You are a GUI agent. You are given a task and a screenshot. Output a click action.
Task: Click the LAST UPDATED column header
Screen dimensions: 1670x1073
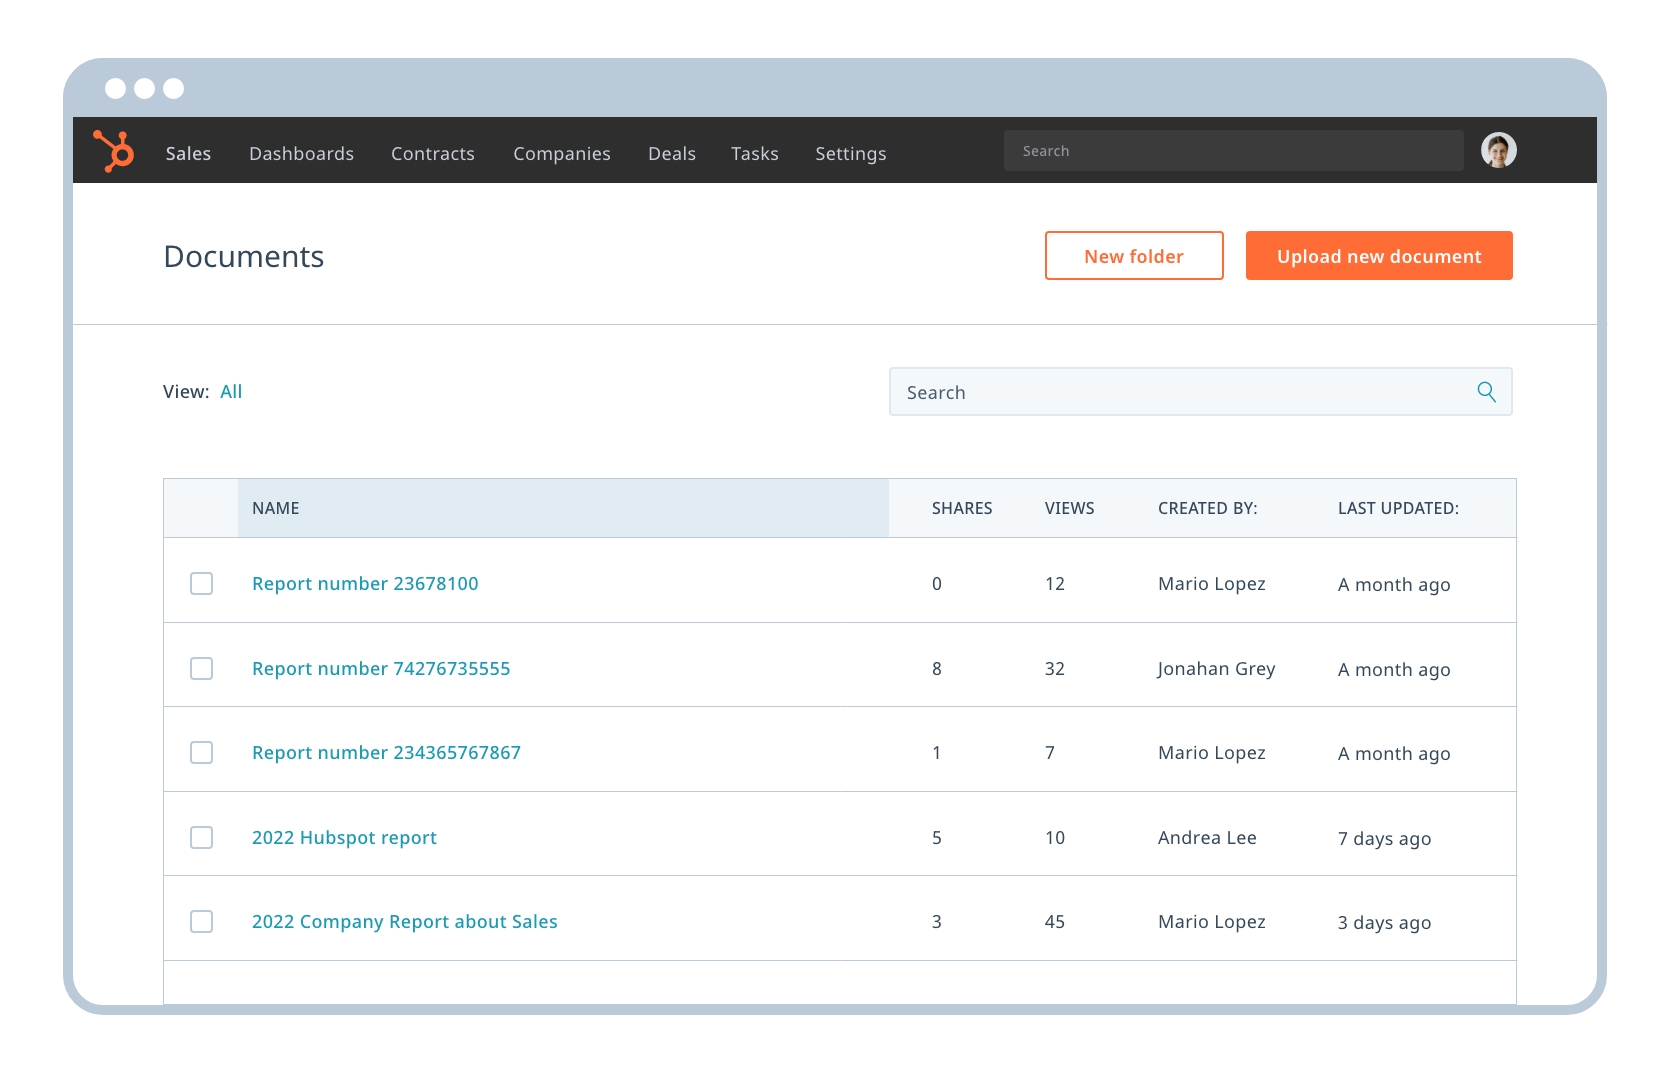[x=1398, y=508]
